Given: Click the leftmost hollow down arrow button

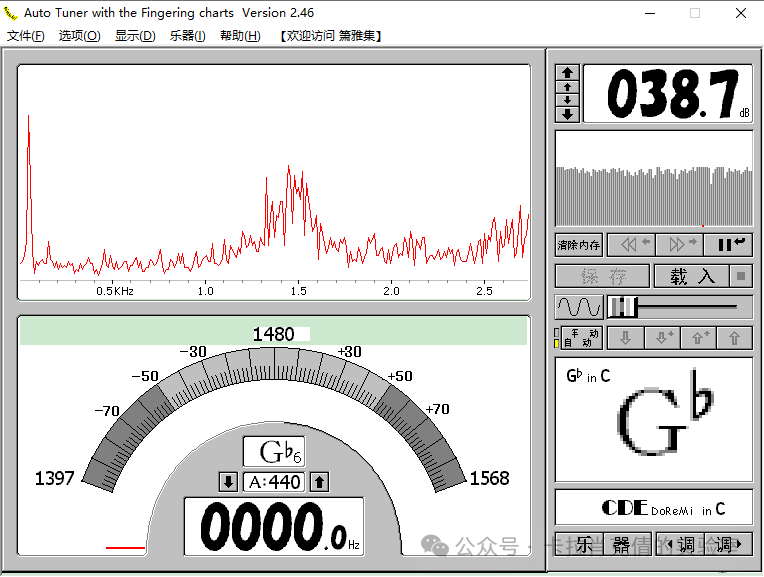Looking at the screenshot, I should tap(625, 338).
